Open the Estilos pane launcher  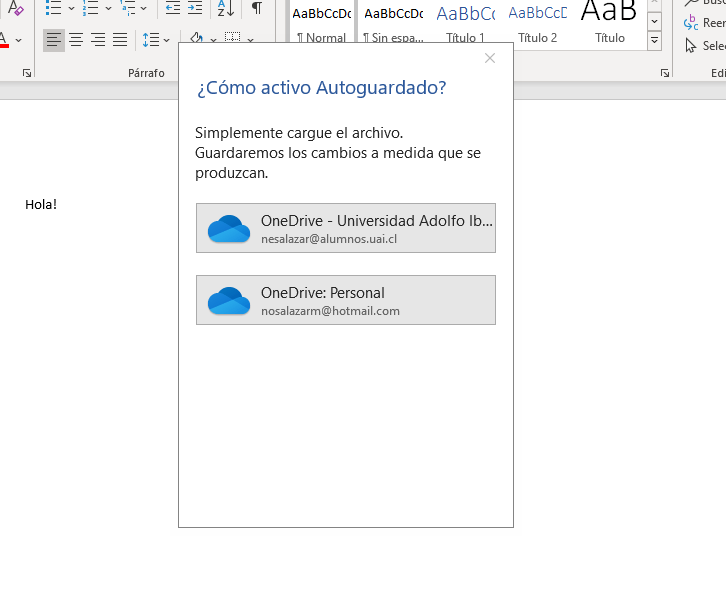pos(665,74)
